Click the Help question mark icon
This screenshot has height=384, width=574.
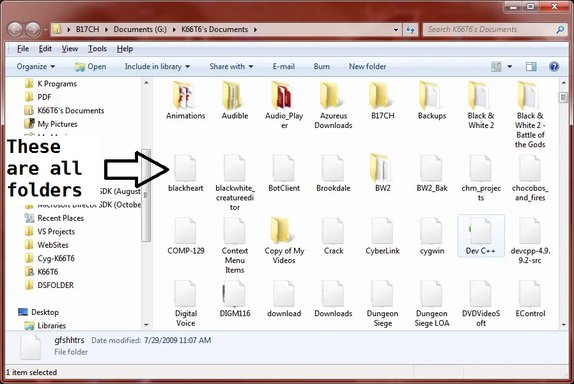554,66
